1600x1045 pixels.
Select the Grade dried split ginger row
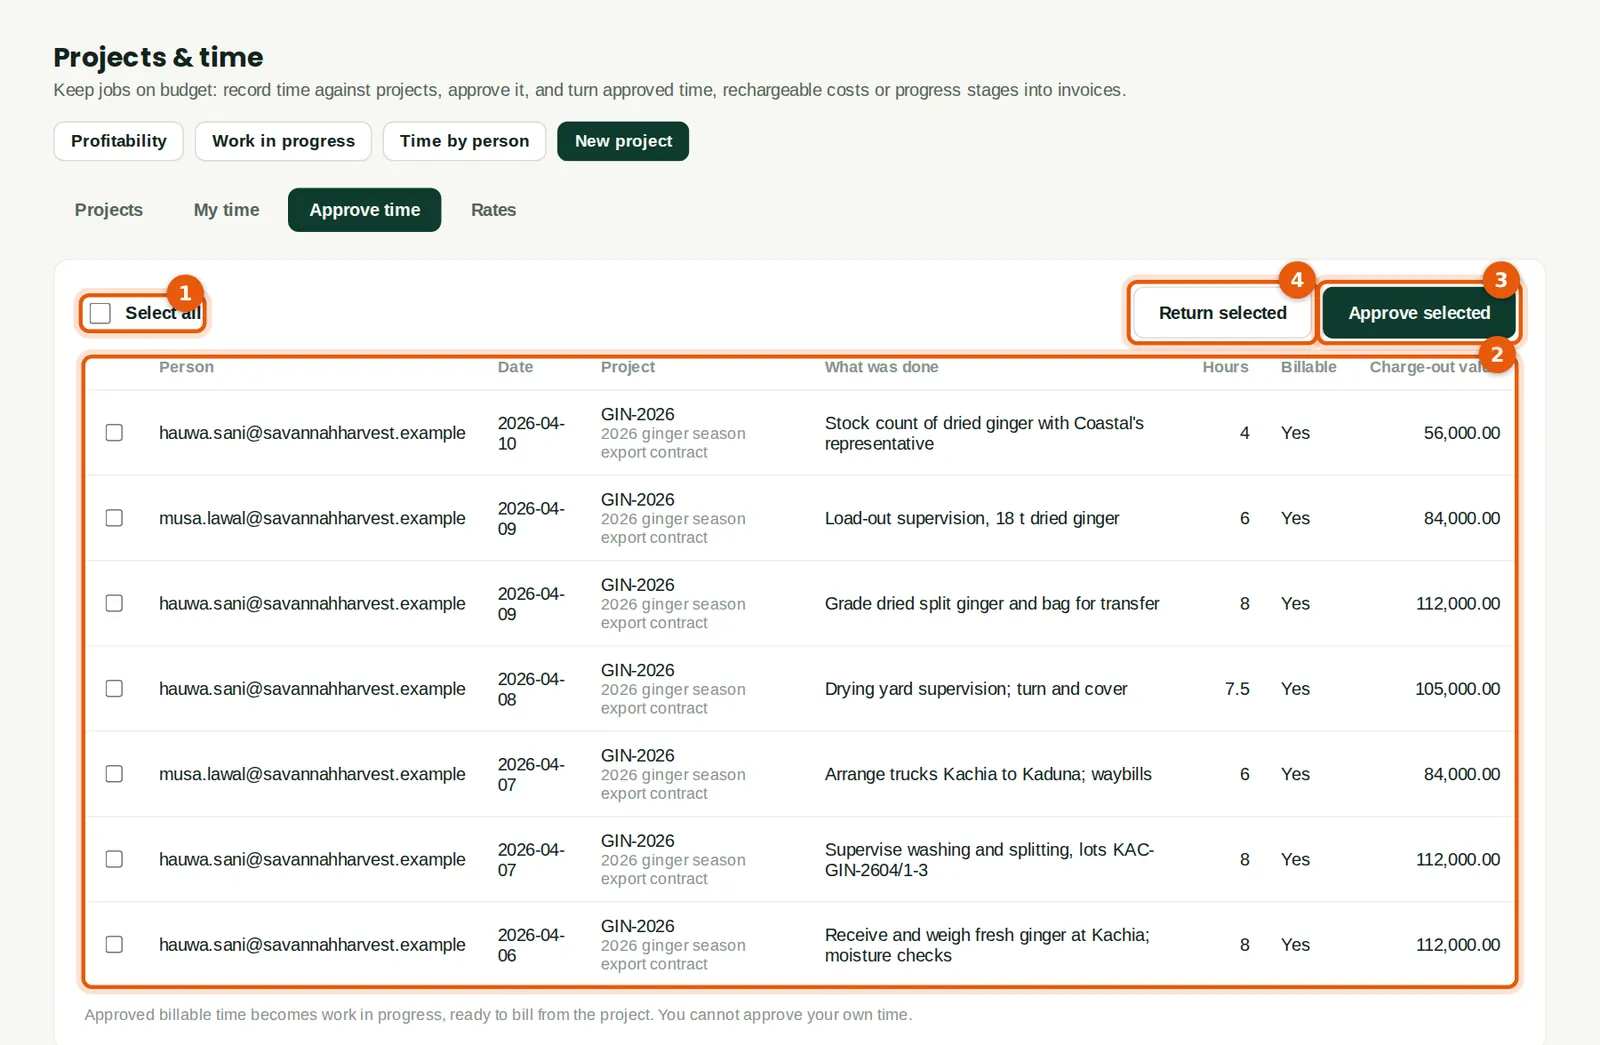(114, 603)
